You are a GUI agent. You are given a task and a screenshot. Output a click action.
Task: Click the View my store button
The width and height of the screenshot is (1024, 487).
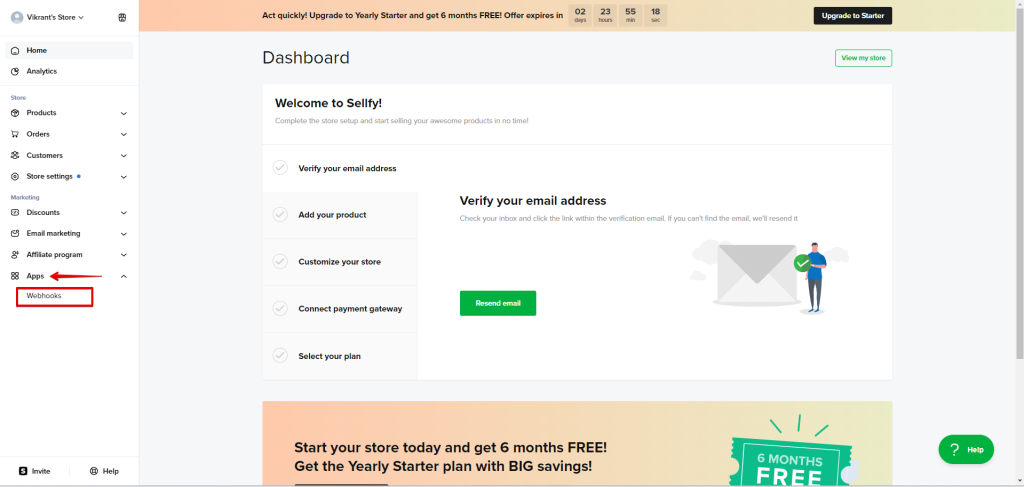pyautogui.click(x=863, y=58)
